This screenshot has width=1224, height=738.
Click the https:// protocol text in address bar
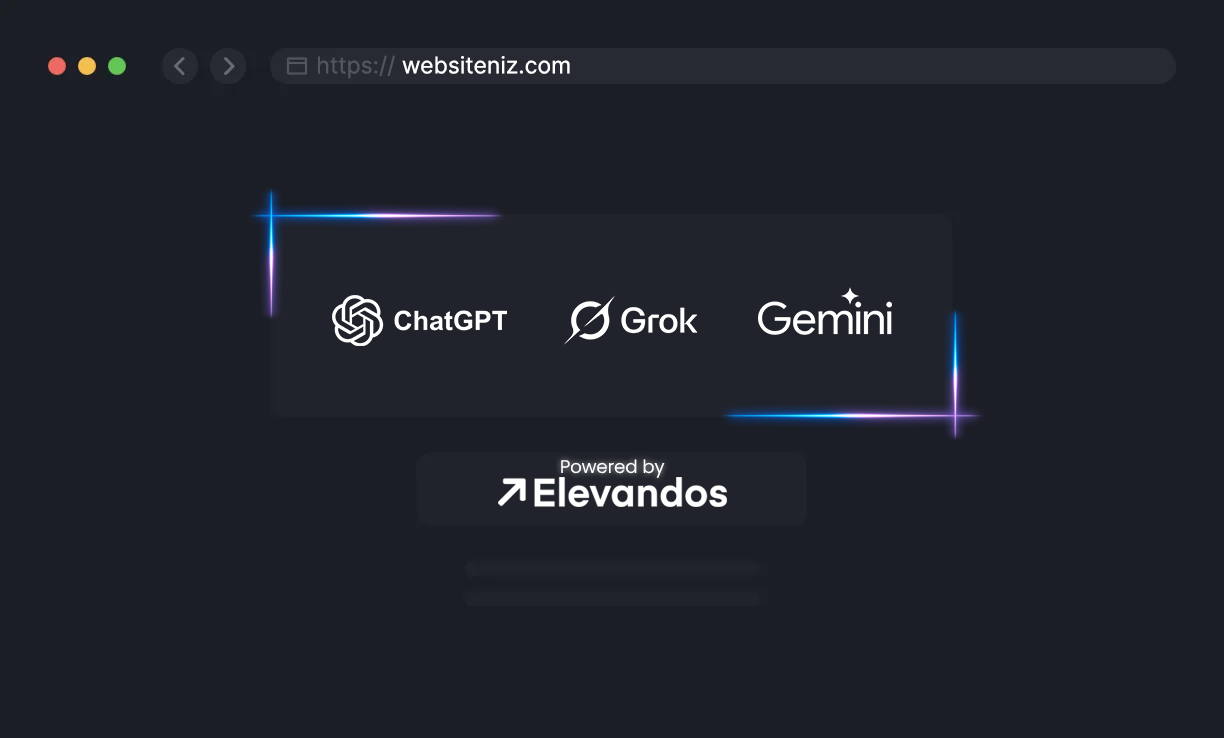(355, 66)
